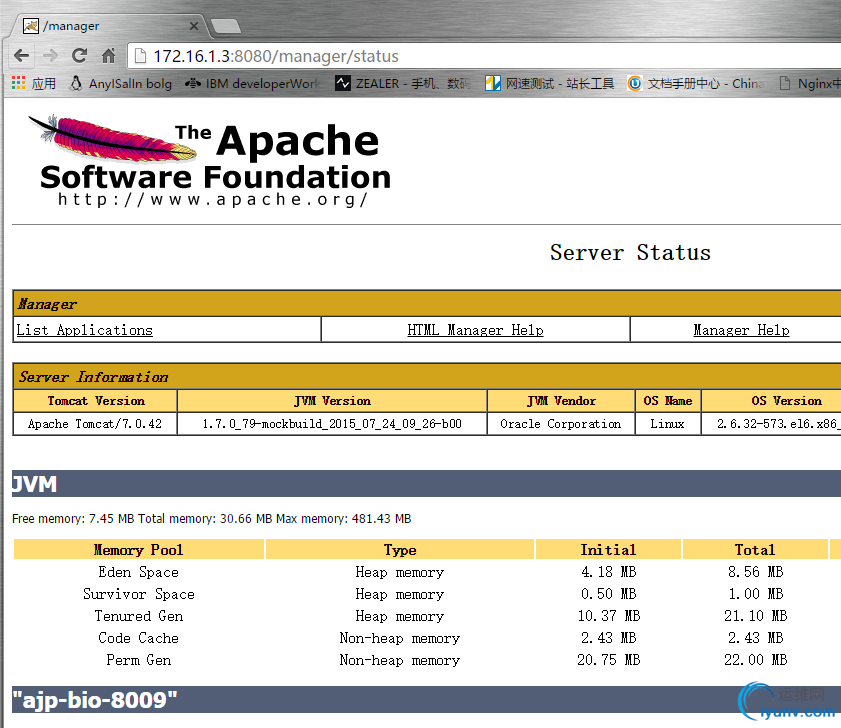Click the Memory Pool column header
The width and height of the screenshot is (841, 728).
[139, 550]
